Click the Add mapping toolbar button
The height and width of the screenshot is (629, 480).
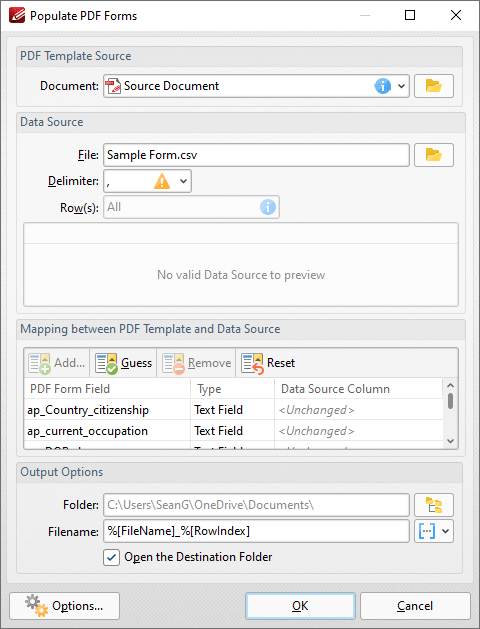(x=57, y=363)
